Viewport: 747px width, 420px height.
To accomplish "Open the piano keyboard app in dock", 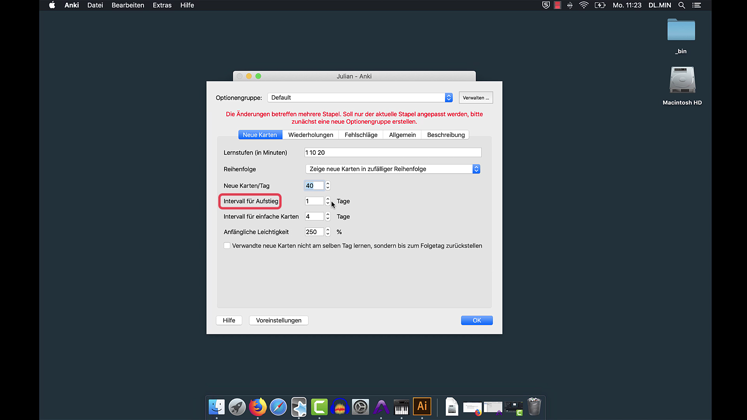I will tap(401, 407).
